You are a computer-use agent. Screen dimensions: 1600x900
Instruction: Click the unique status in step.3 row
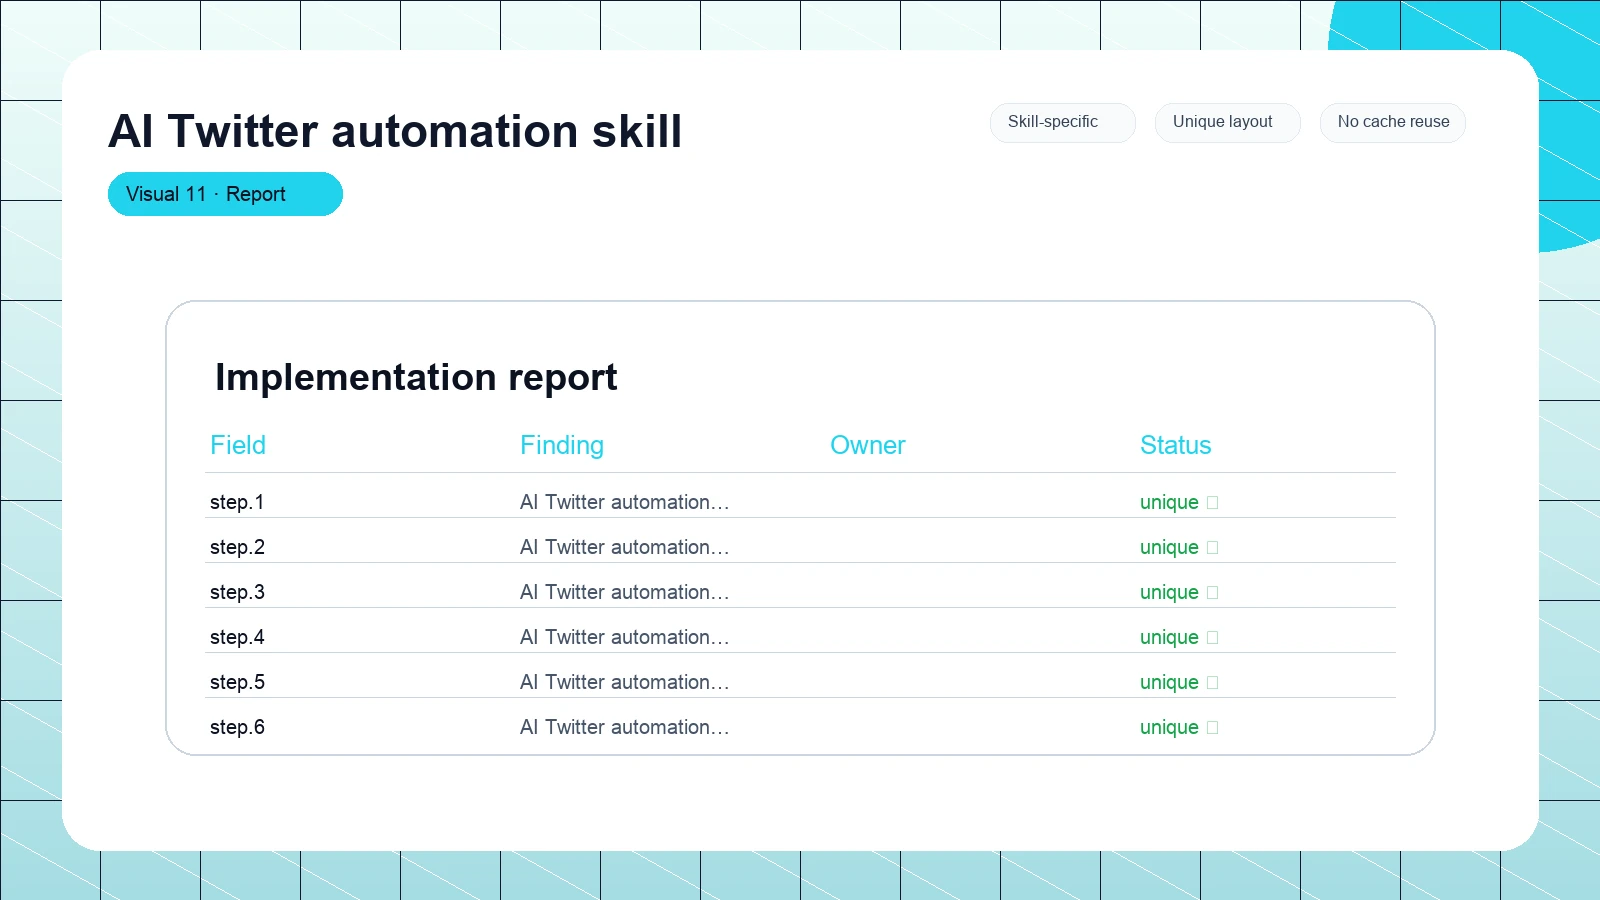tap(1179, 592)
